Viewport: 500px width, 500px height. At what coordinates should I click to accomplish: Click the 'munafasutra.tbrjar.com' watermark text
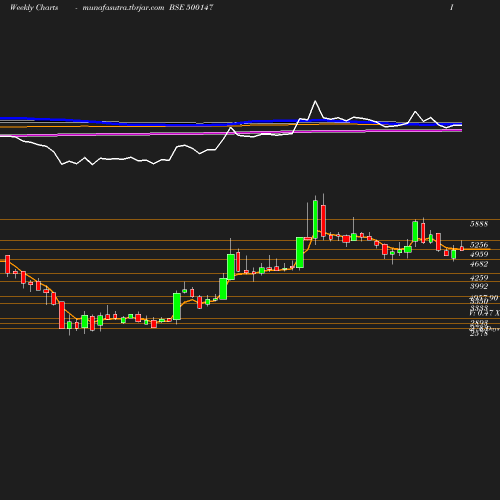point(123,8)
